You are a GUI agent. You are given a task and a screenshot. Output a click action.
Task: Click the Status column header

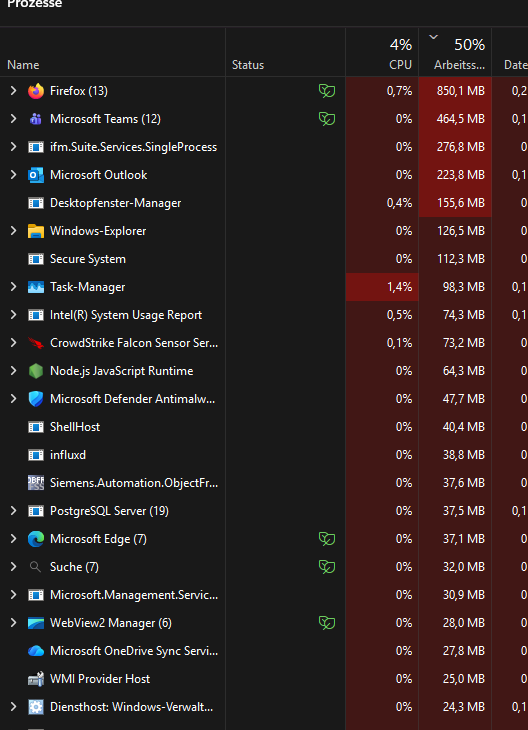[285, 52]
